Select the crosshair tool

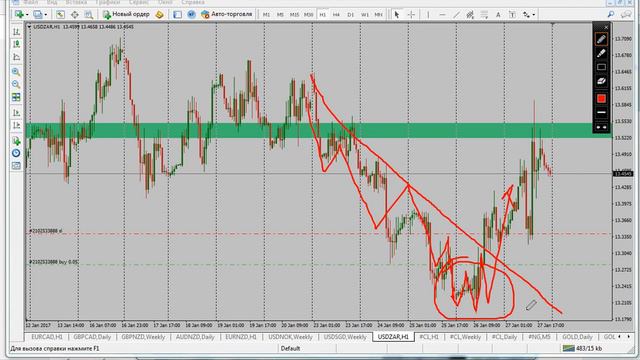[411, 15]
